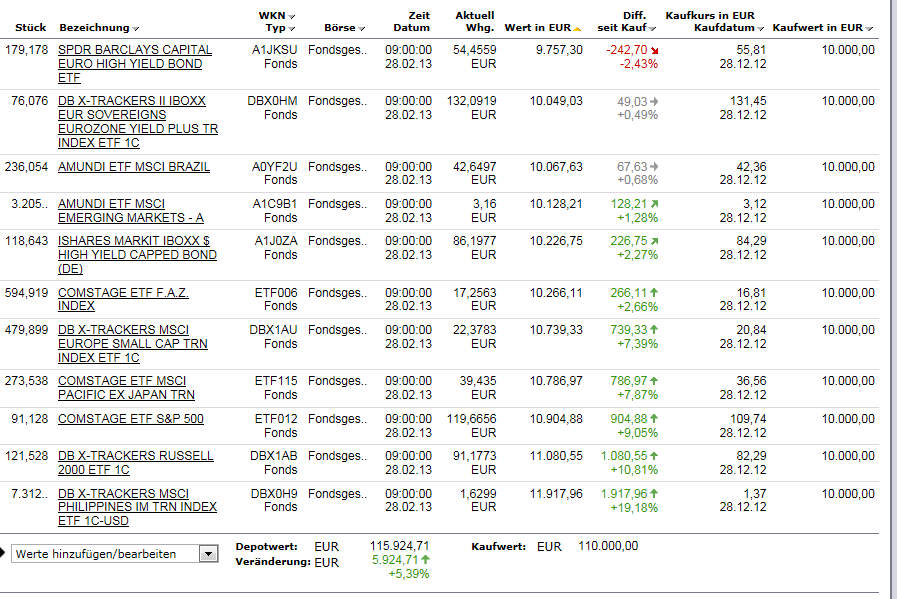The width and height of the screenshot is (897, 599).
Task: Open ComStage ETF S&P 500 link
Action: point(130,419)
